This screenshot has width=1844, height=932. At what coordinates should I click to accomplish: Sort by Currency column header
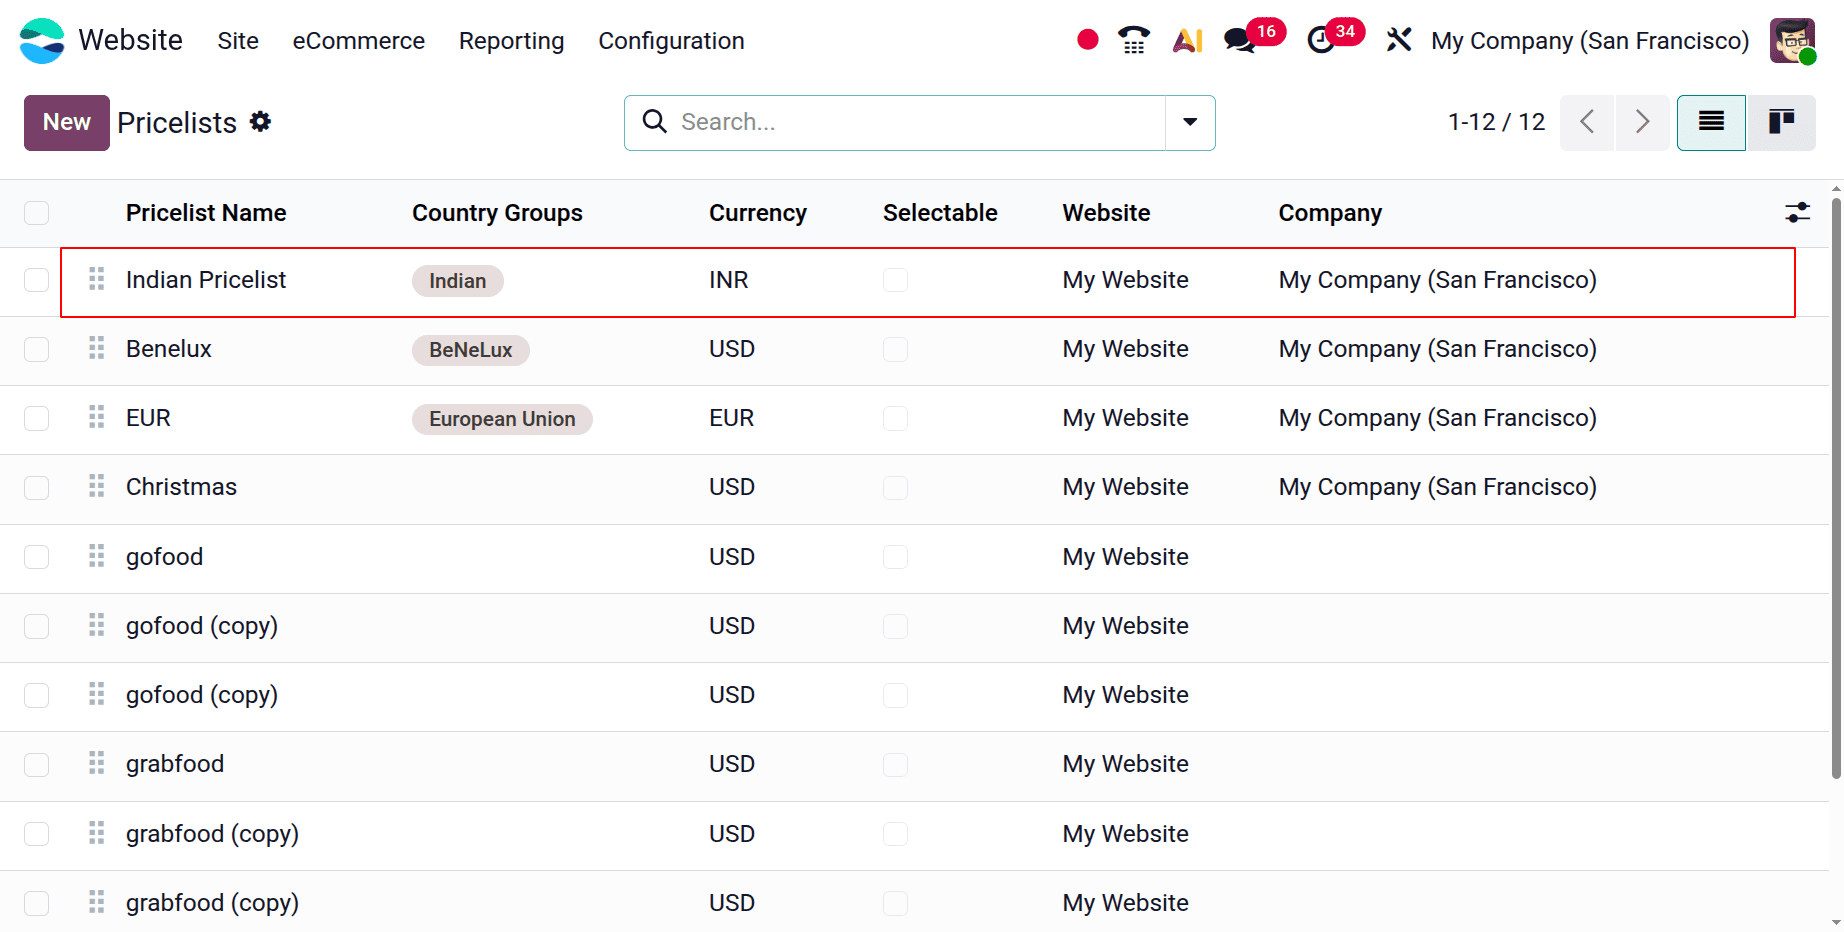pyautogui.click(x=758, y=213)
